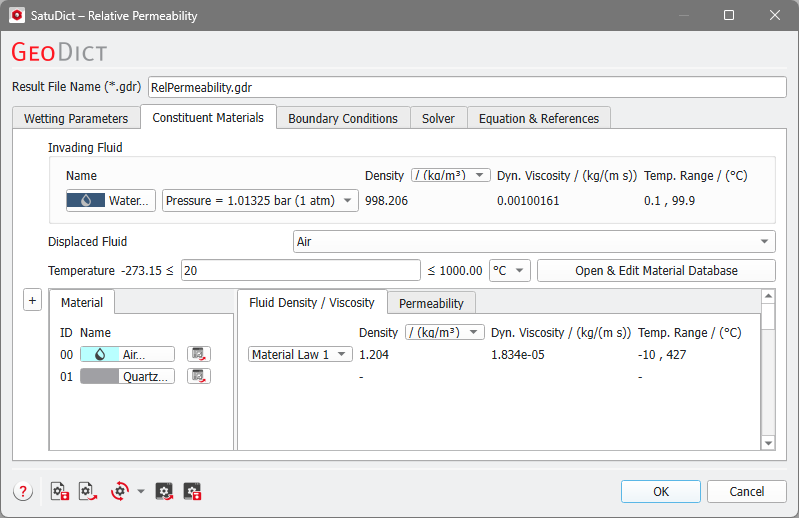Click the Result File Name input field
The width and height of the screenshot is (799, 518).
pyautogui.click(x=467, y=87)
